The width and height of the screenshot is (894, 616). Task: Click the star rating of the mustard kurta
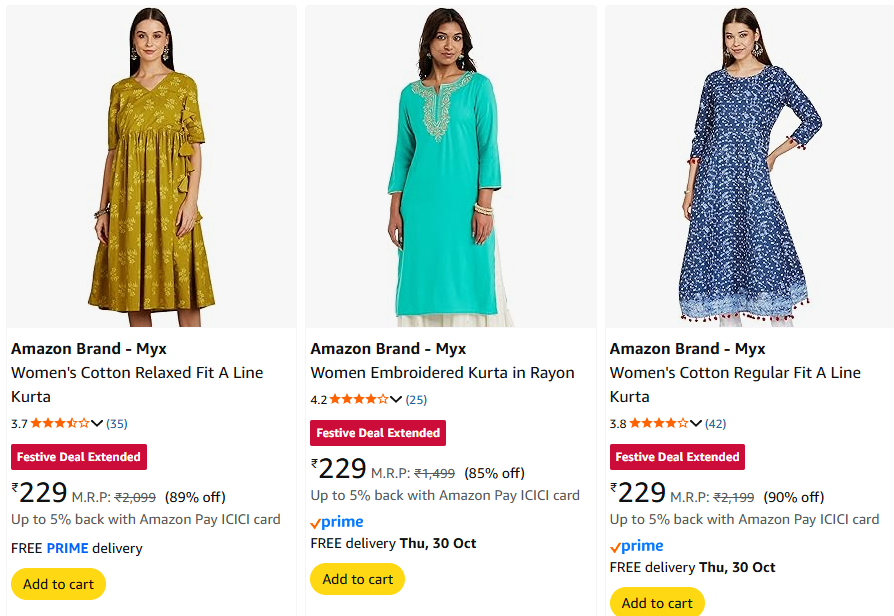(x=60, y=423)
